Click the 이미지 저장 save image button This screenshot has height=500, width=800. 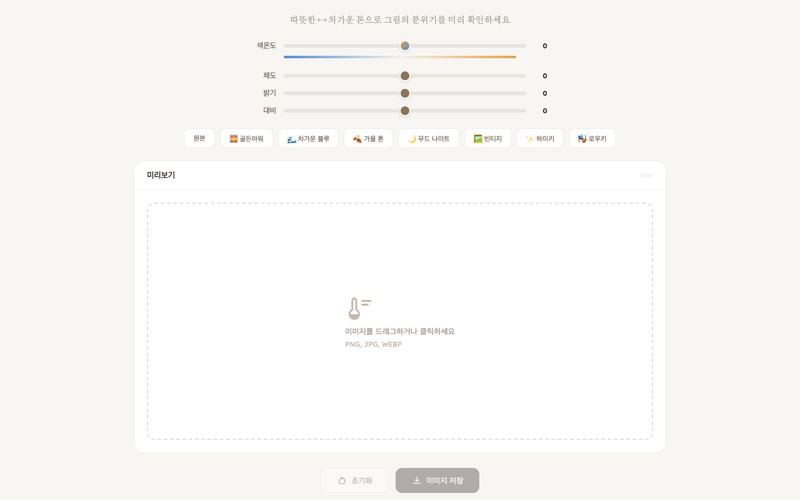(437, 481)
